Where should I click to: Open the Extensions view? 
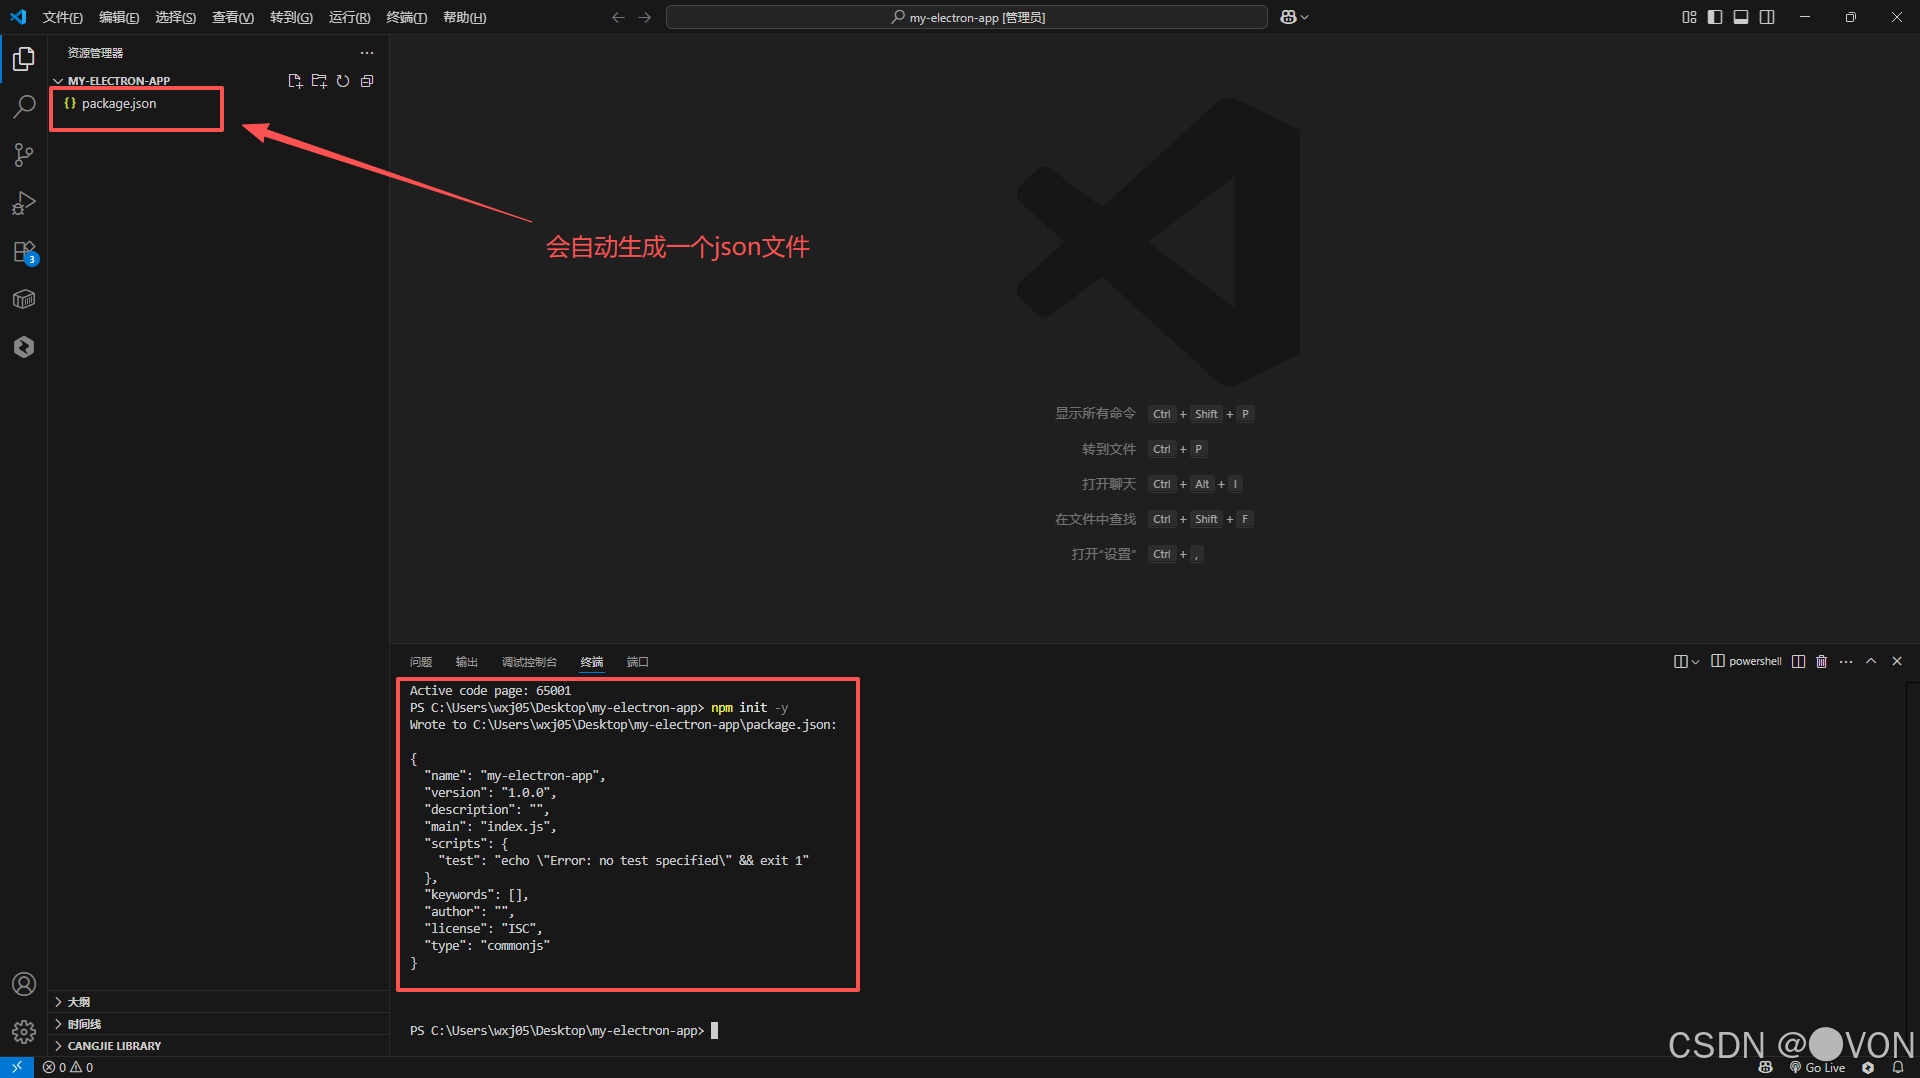tap(24, 251)
